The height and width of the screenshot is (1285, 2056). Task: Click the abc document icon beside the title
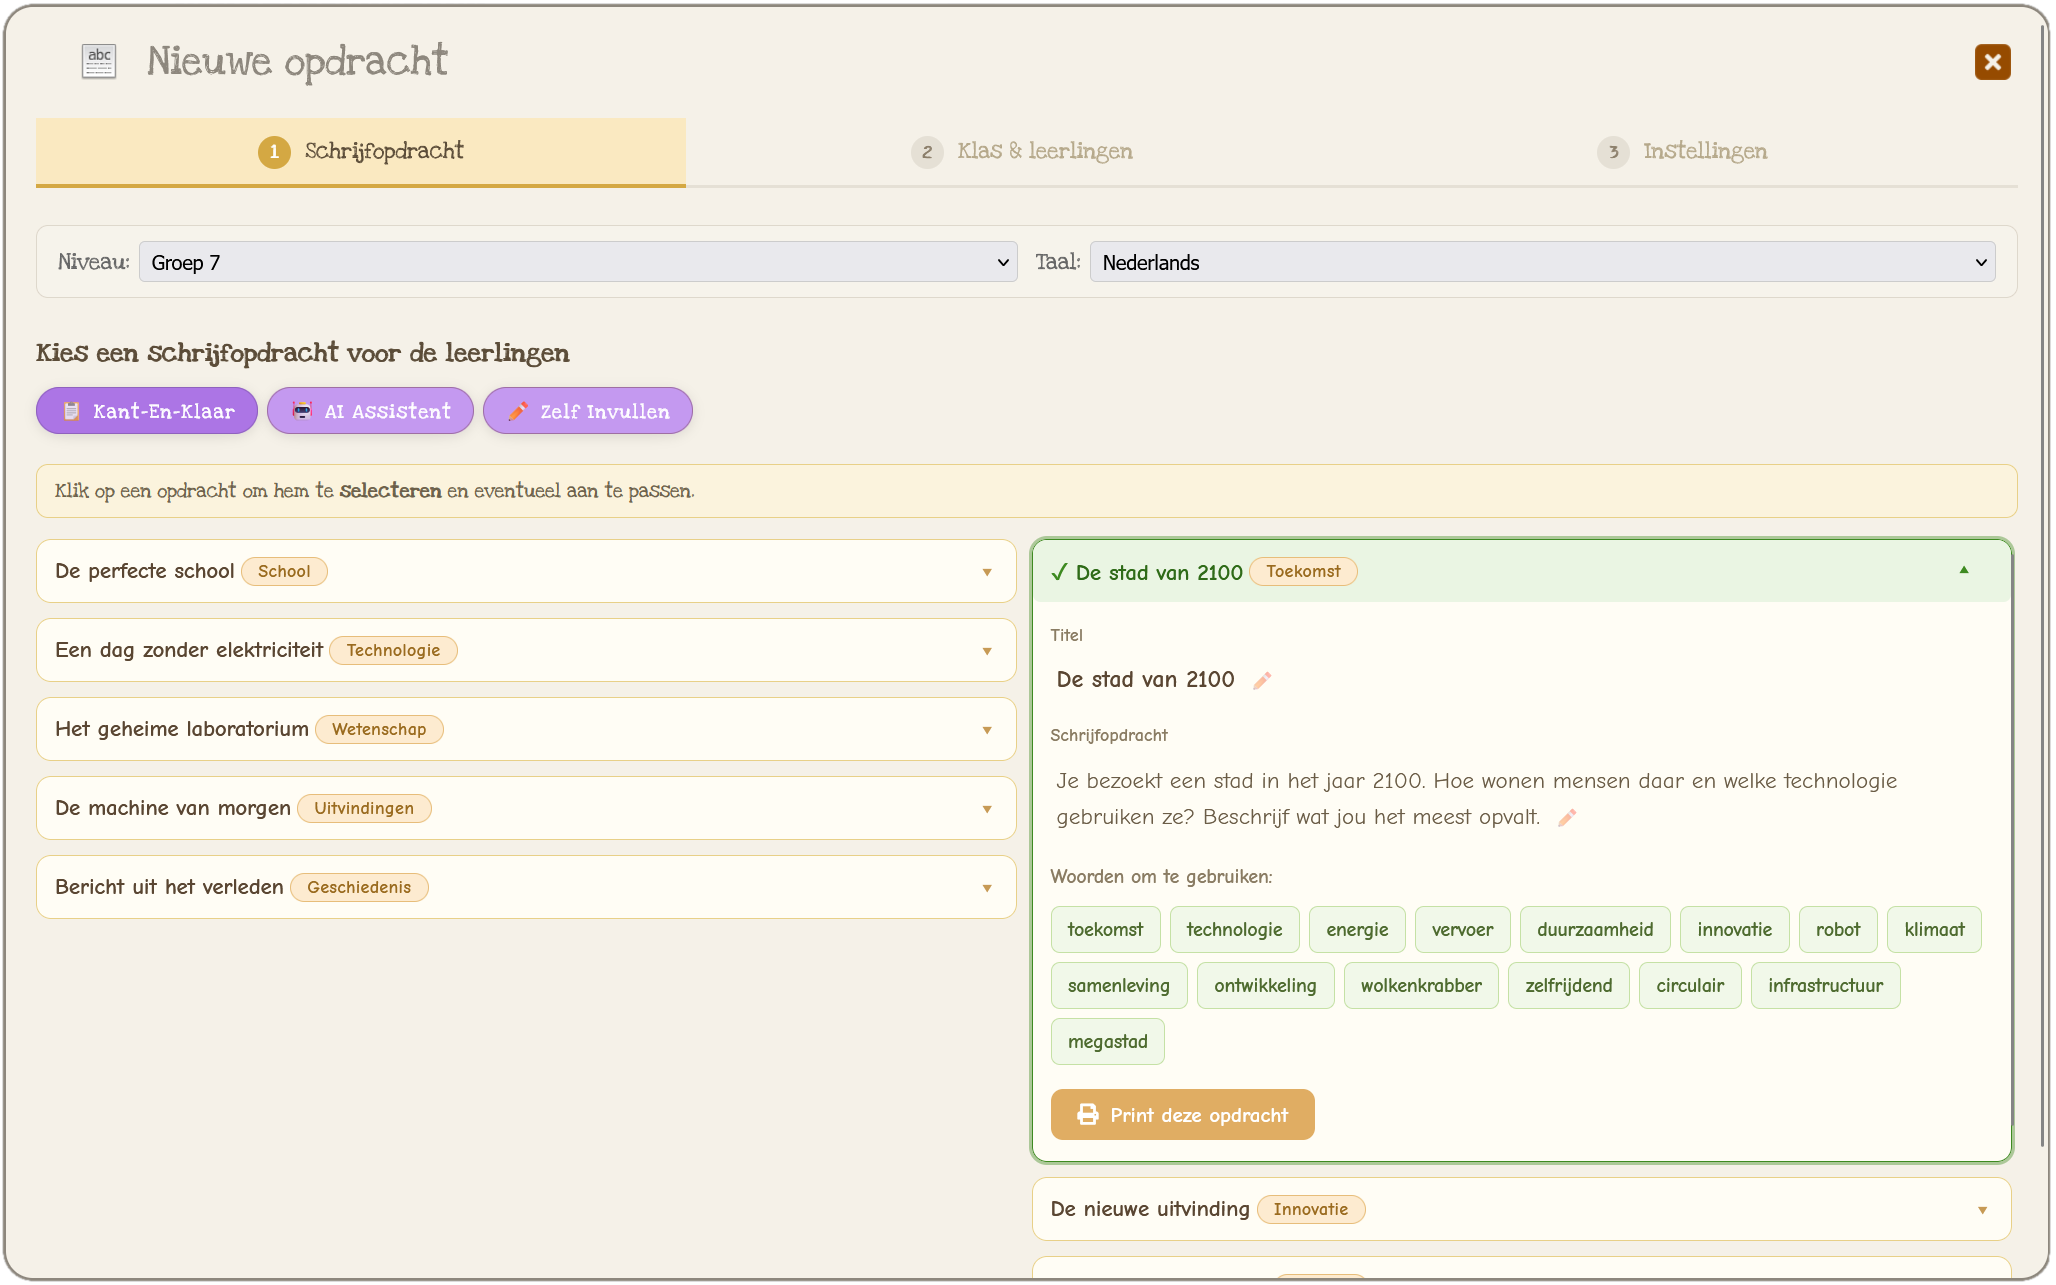click(99, 62)
